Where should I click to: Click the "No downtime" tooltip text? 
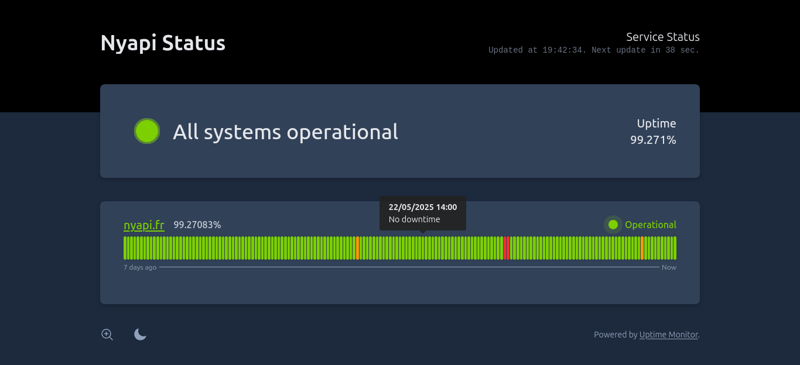coord(414,220)
